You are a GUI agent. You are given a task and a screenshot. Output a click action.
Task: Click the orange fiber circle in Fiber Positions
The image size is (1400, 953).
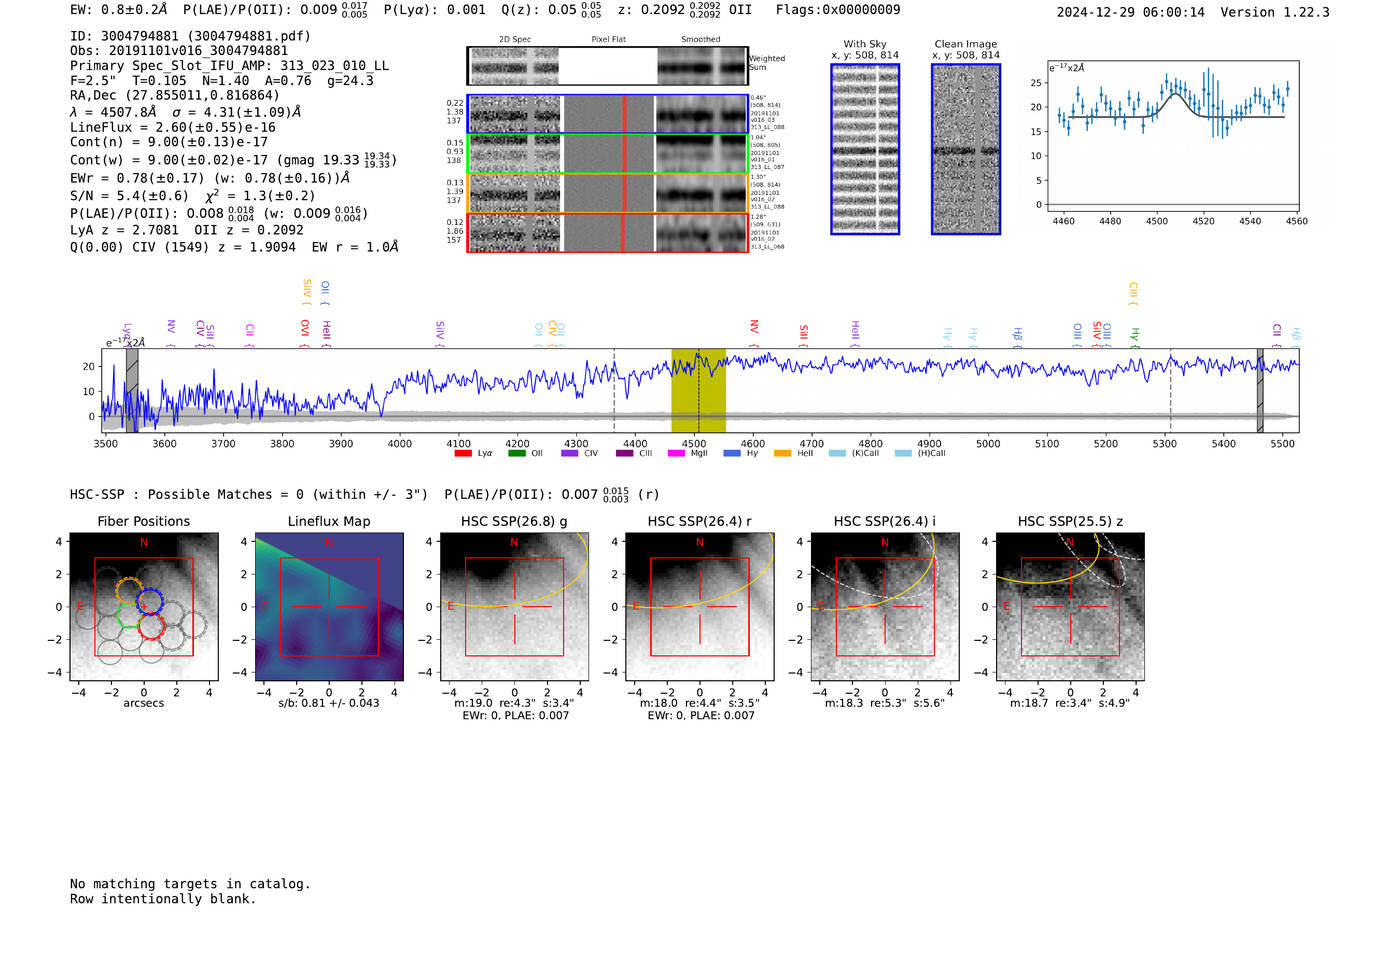129,590
